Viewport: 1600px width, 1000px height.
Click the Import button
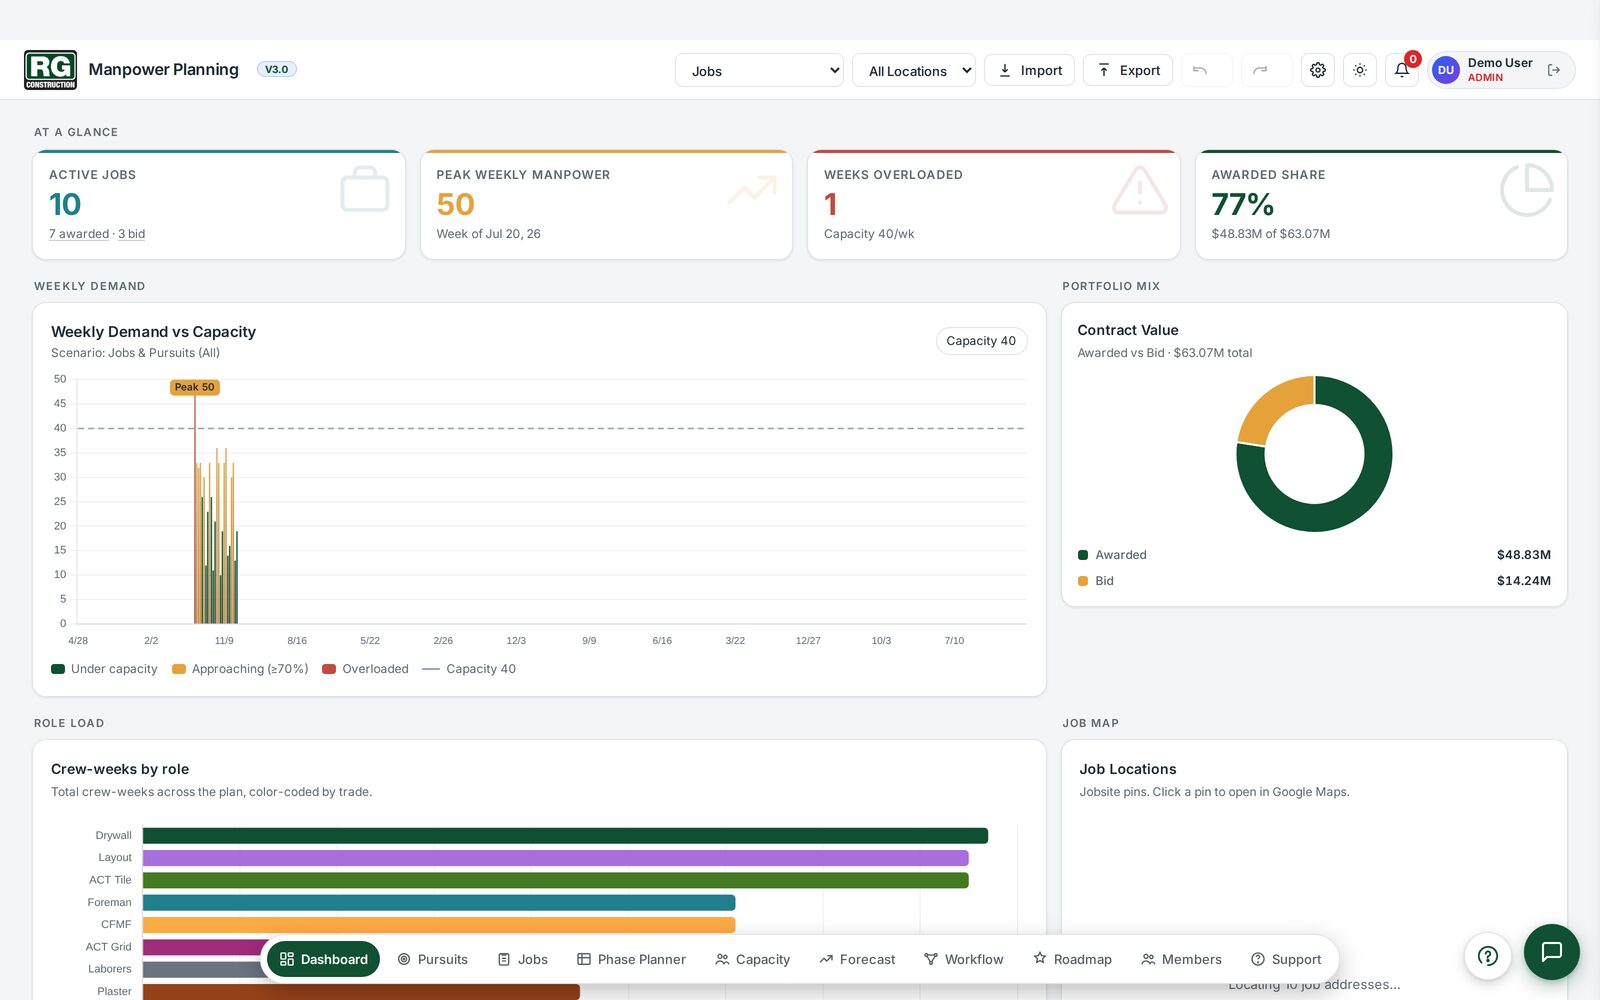coord(1029,70)
